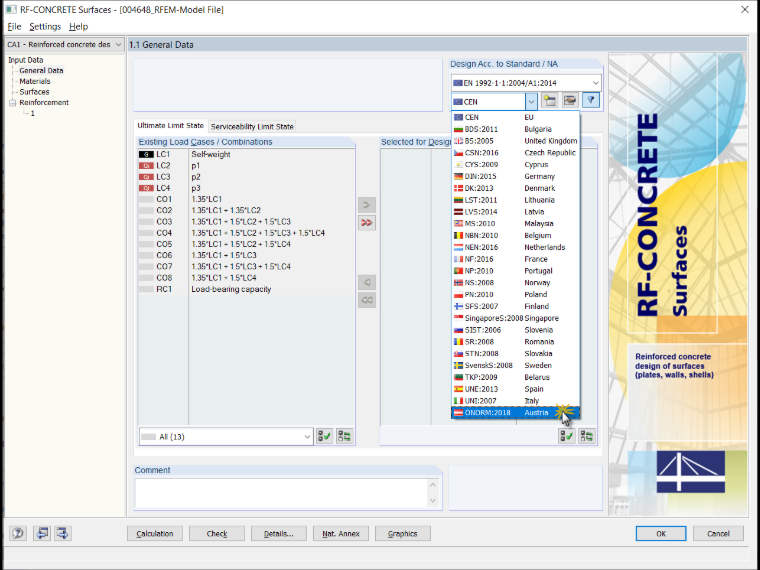The image size is (760, 570).
Task: Pick UNE:2013 Spain annex
Action: (515, 389)
